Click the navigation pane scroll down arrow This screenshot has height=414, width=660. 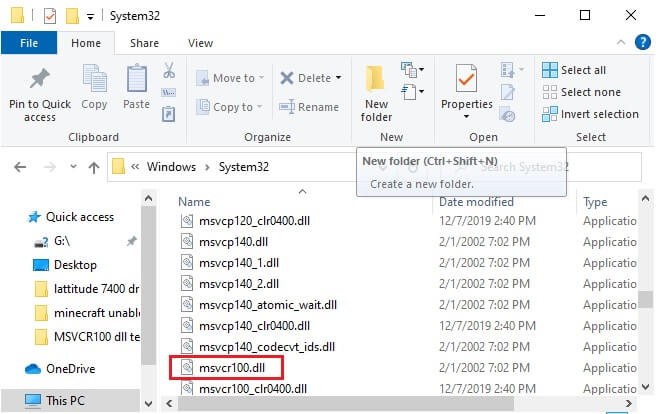(x=148, y=403)
